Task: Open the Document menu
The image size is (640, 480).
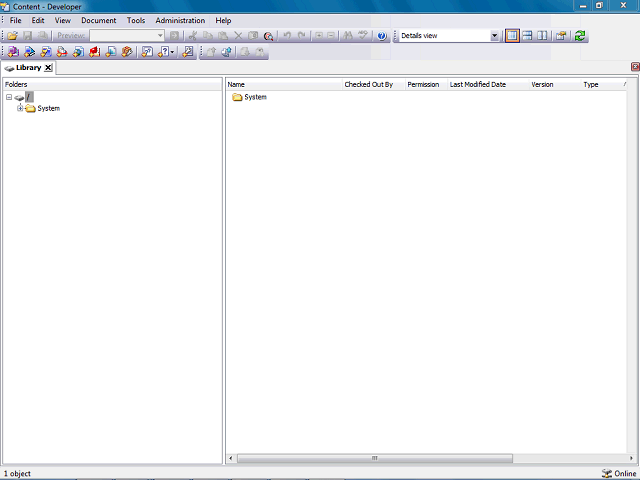Action: coord(98,20)
